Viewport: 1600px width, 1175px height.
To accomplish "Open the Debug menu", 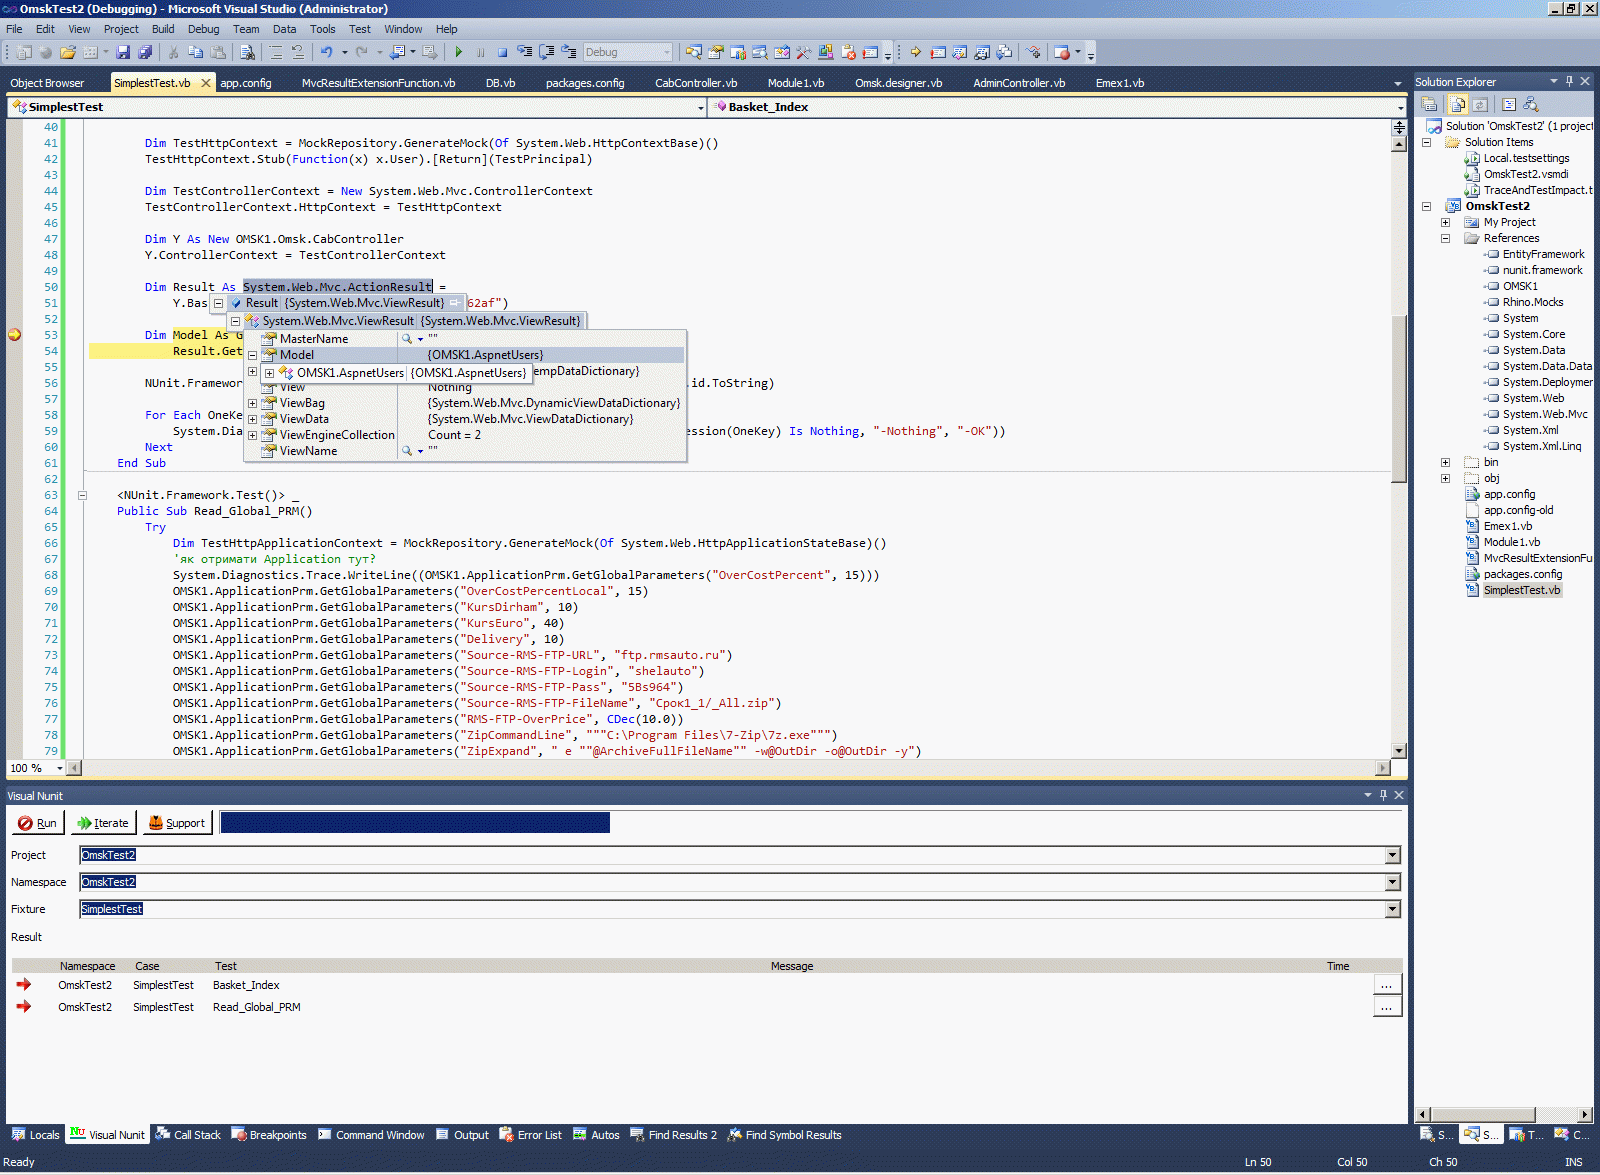I will (x=203, y=29).
